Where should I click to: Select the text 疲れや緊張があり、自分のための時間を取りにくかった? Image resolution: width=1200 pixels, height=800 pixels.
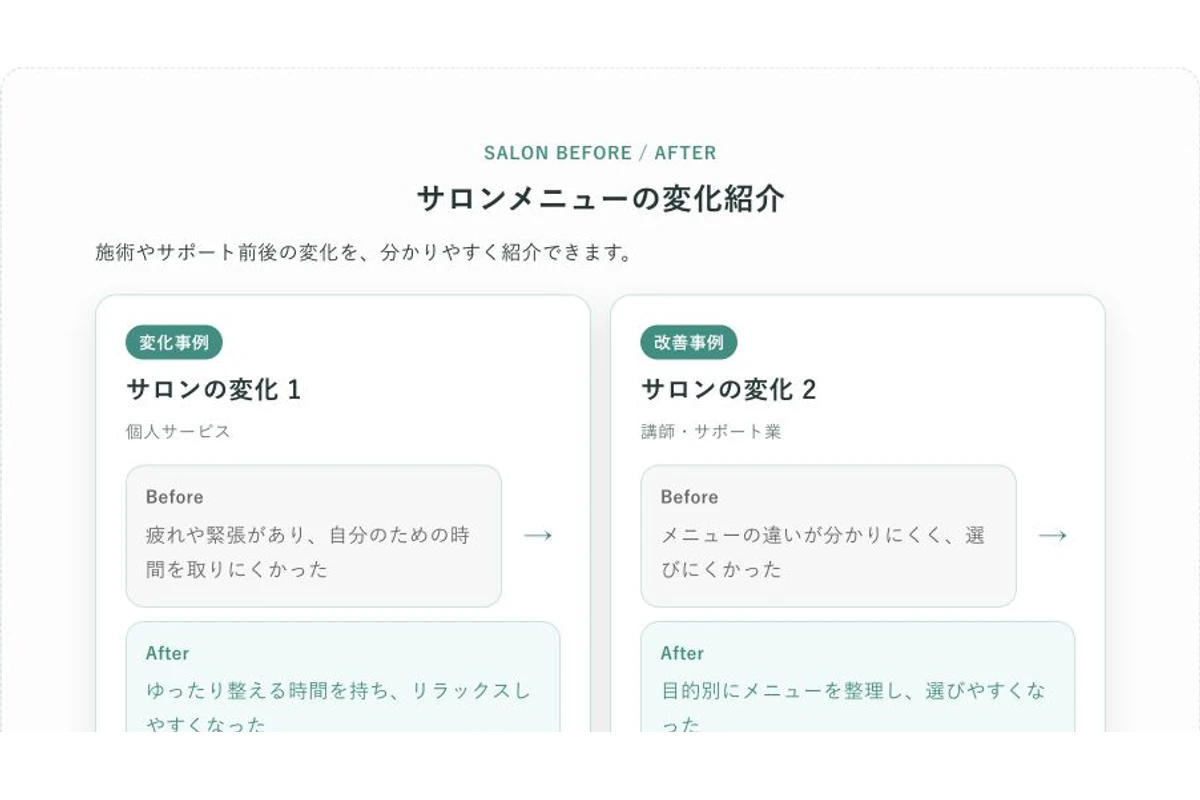click(x=308, y=552)
